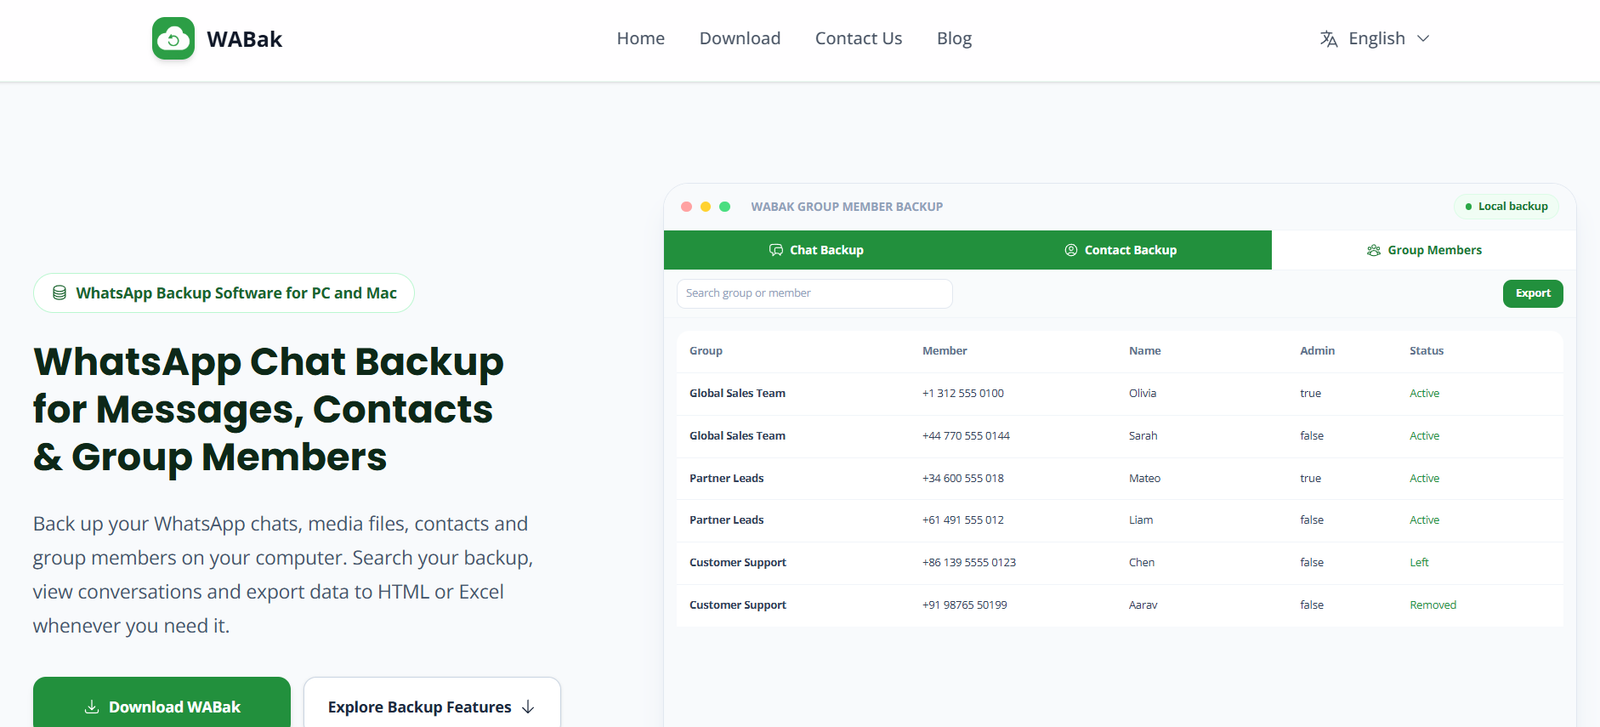
Task: Click the name Sarah
Action: (x=1143, y=436)
